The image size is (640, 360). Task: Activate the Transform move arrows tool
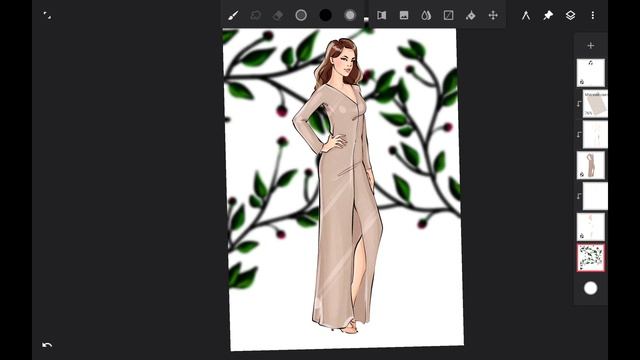tap(493, 16)
